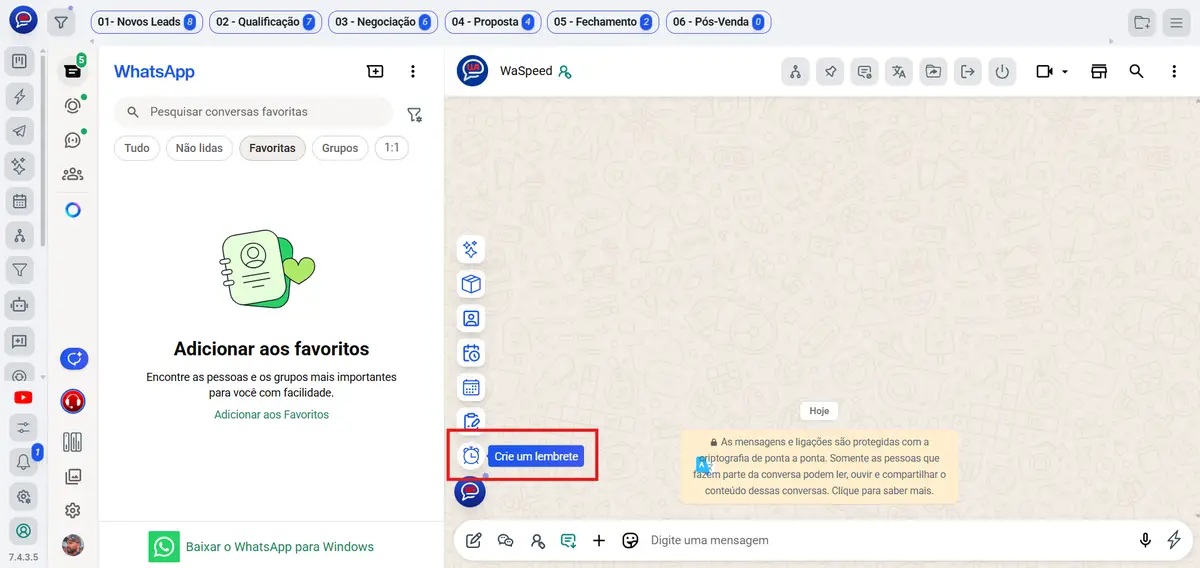
Task: Click Baixar o WhatsApp para Windows
Action: click(x=261, y=547)
